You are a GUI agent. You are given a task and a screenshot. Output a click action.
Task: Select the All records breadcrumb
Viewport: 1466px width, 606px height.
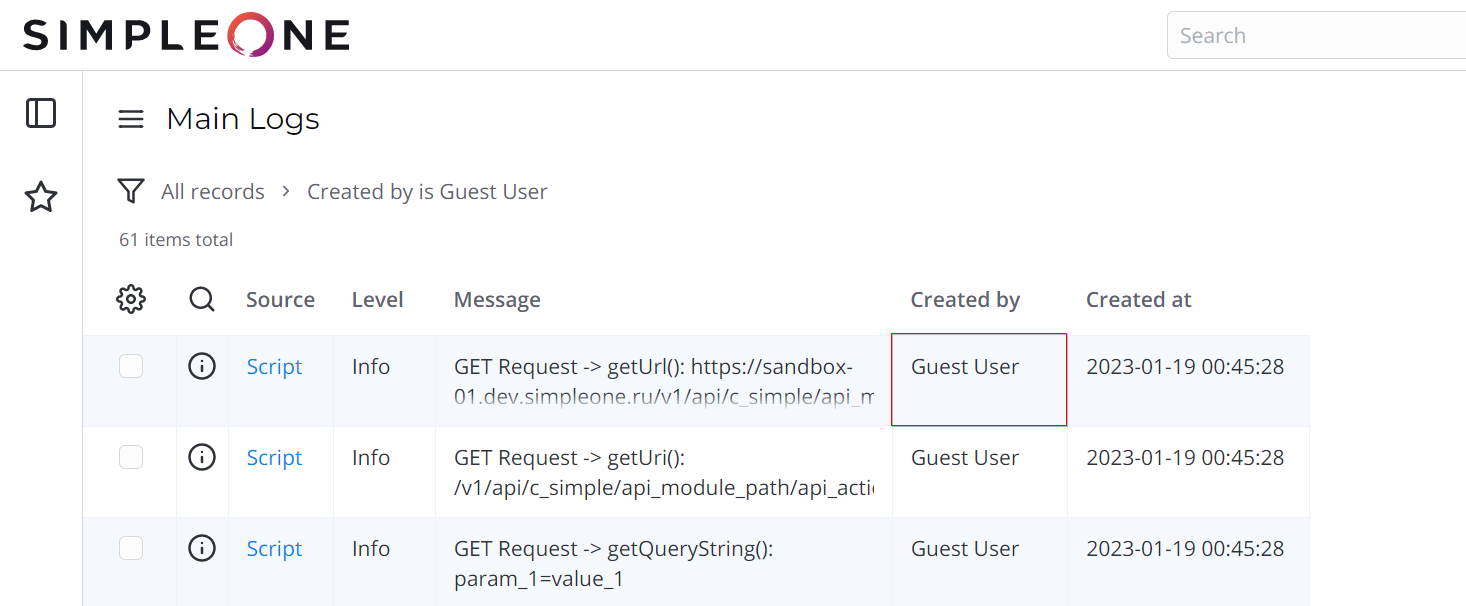click(x=212, y=192)
